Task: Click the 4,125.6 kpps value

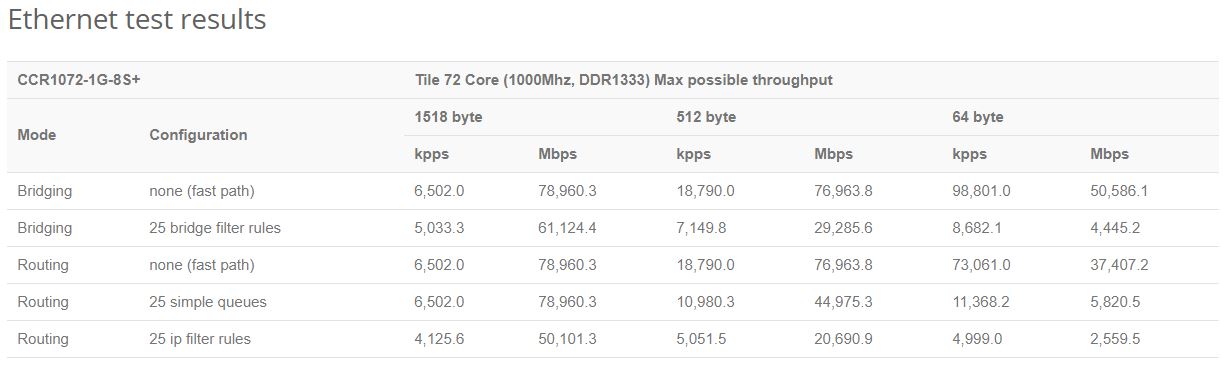Action: 440,339
